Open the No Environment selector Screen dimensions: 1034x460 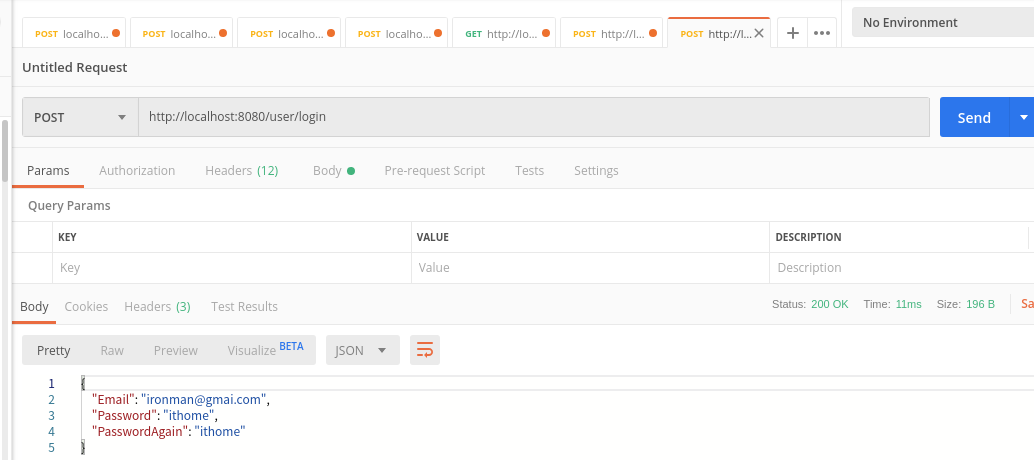[940, 22]
